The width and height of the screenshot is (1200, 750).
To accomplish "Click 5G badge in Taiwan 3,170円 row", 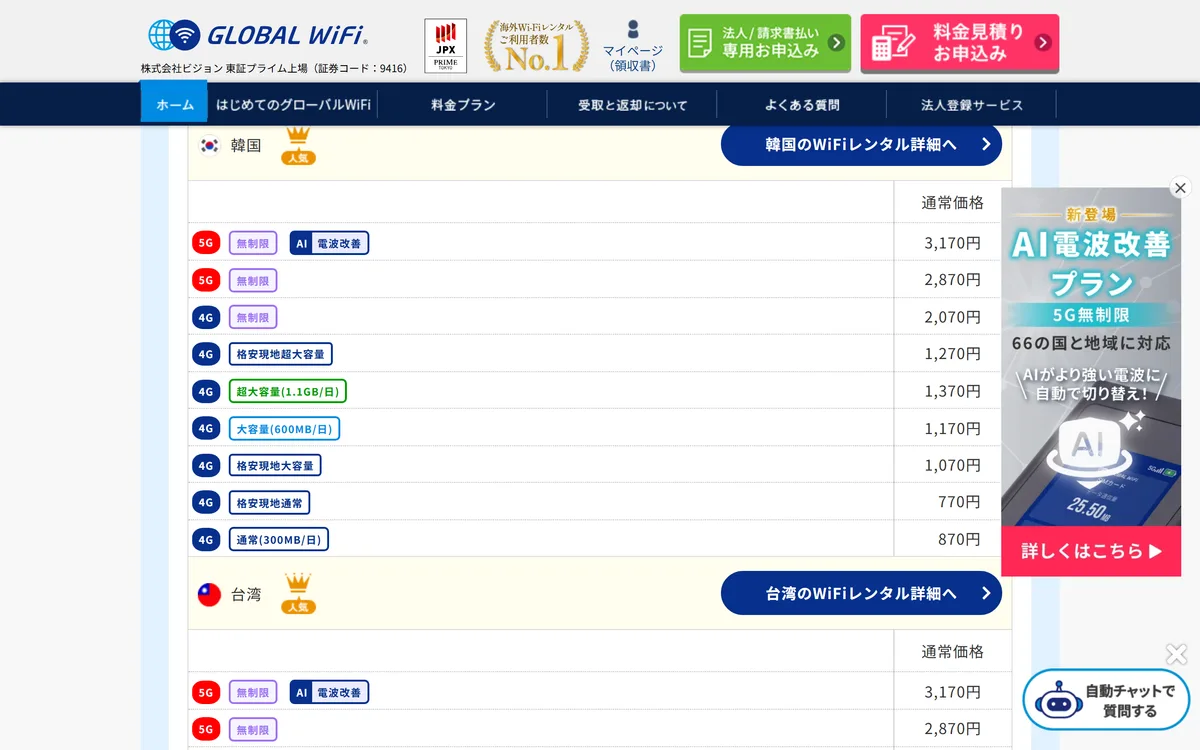I will point(206,692).
